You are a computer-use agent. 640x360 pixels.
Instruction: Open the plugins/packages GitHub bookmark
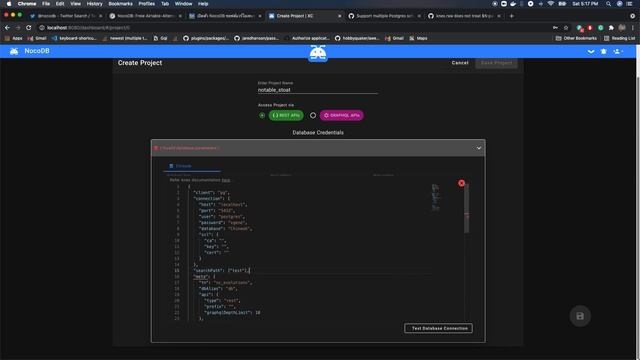click(x=206, y=38)
